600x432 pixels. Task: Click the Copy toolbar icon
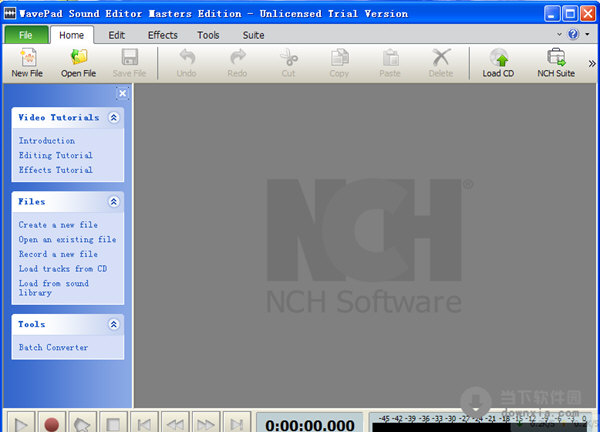(x=339, y=57)
